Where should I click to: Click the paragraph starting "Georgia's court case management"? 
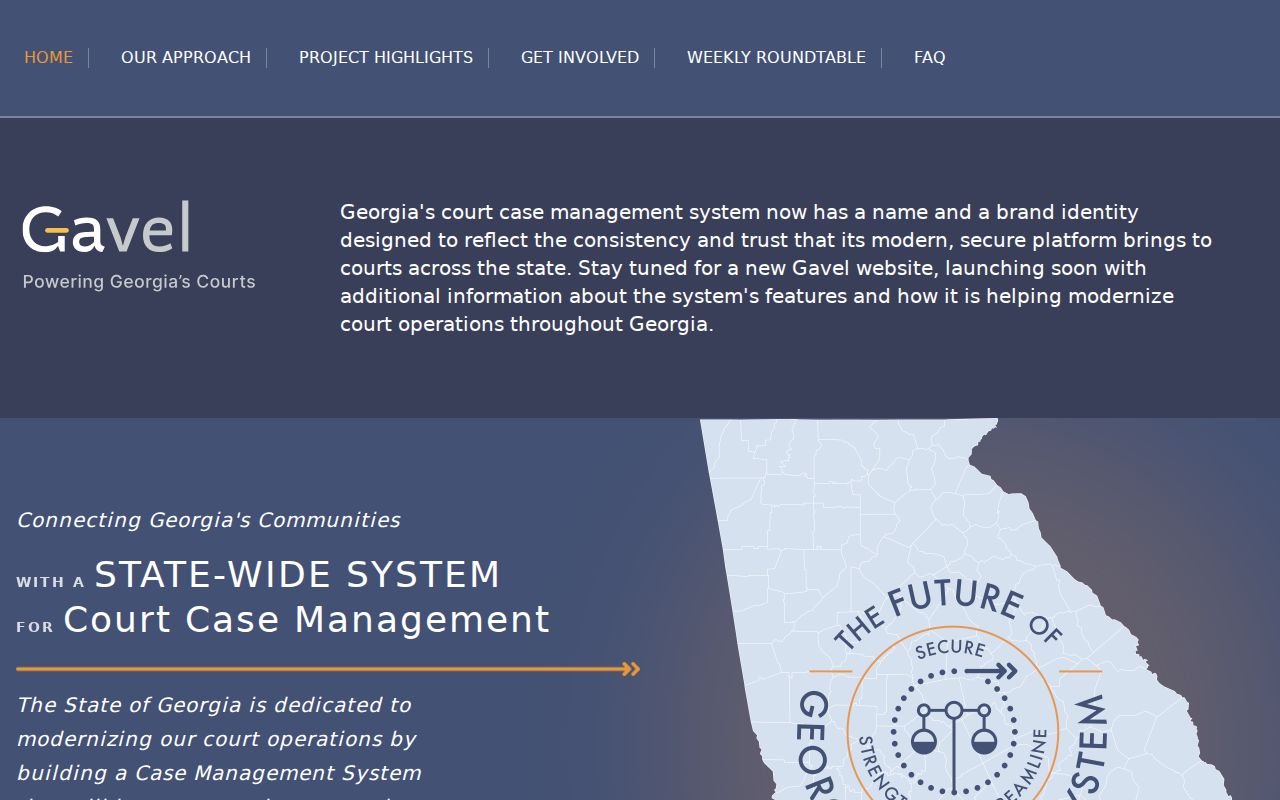pyautogui.click(x=776, y=268)
